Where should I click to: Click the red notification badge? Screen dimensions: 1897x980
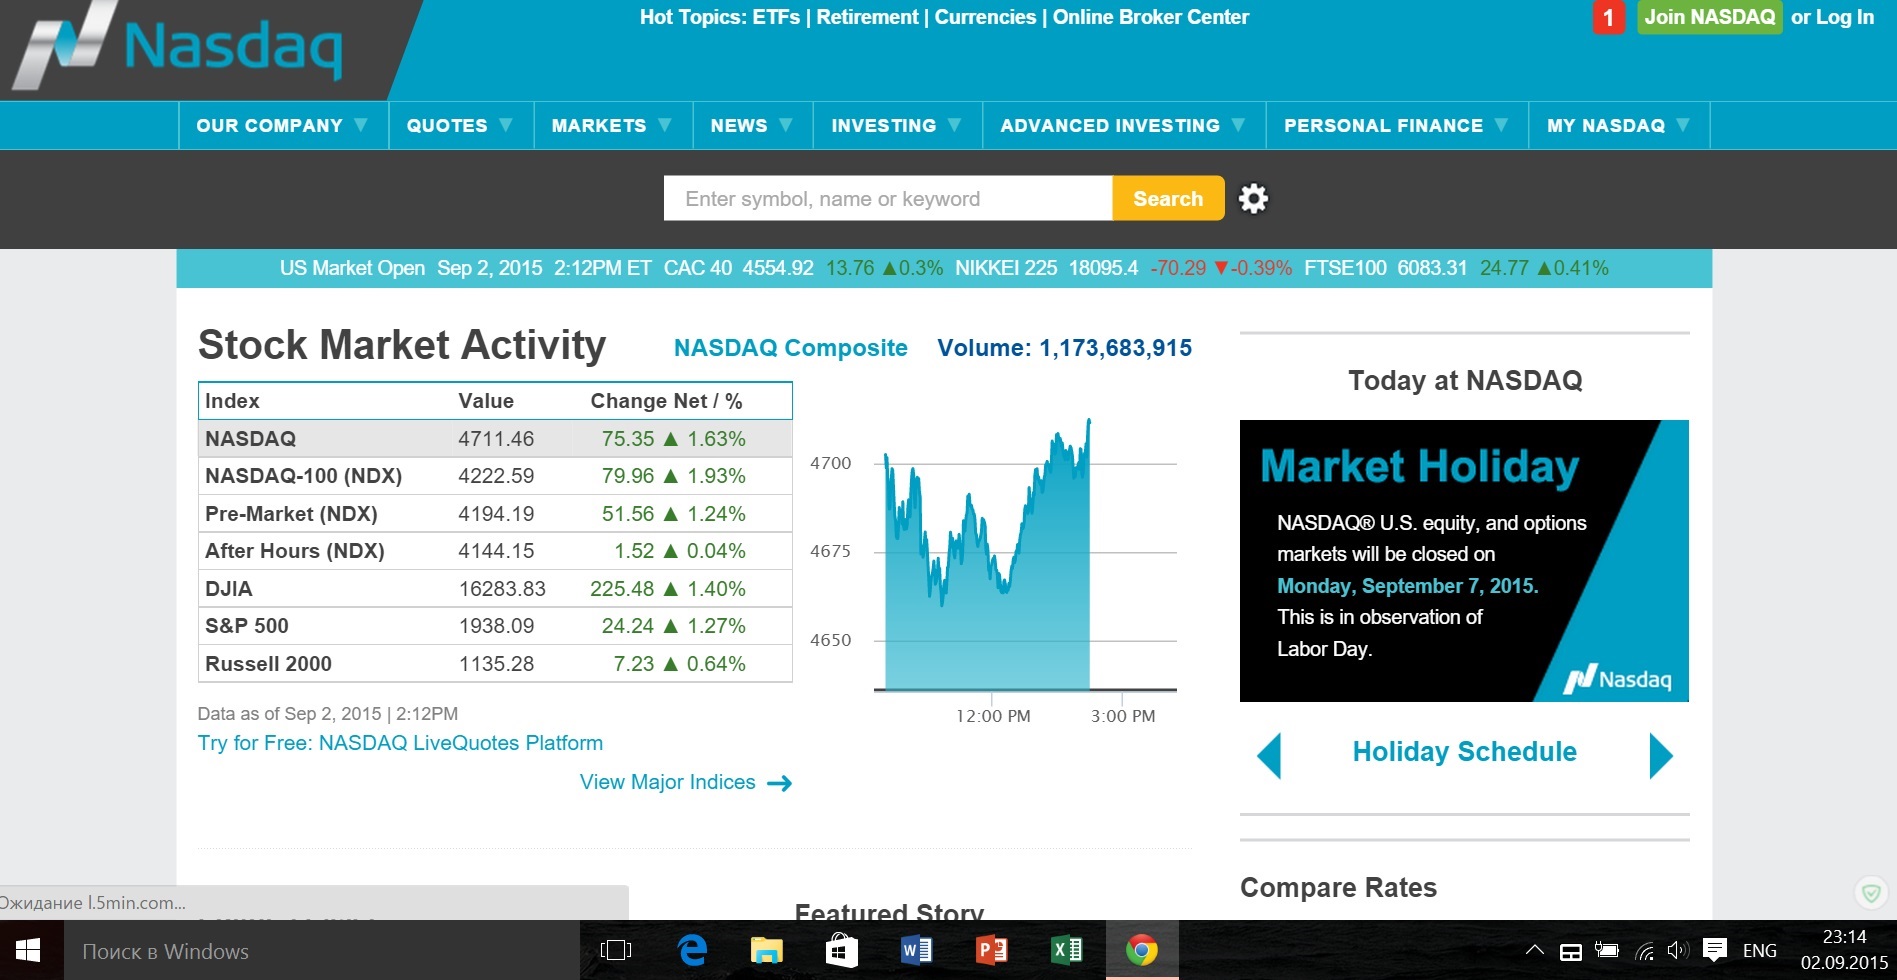click(x=1608, y=17)
